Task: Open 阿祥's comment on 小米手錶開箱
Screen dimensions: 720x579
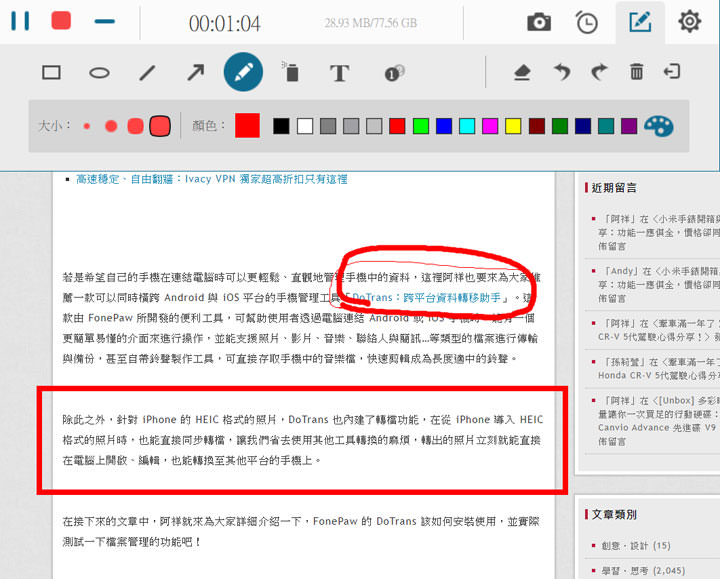Action: (659, 232)
